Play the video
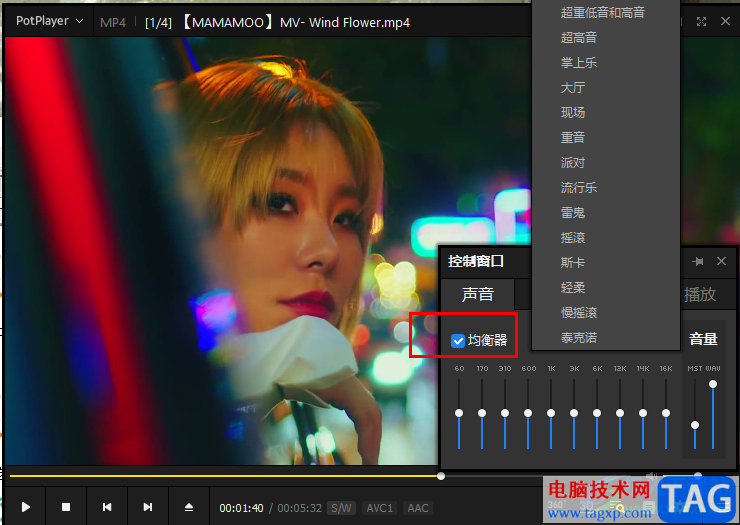The height and width of the screenshot is (525, 740). 25,508
